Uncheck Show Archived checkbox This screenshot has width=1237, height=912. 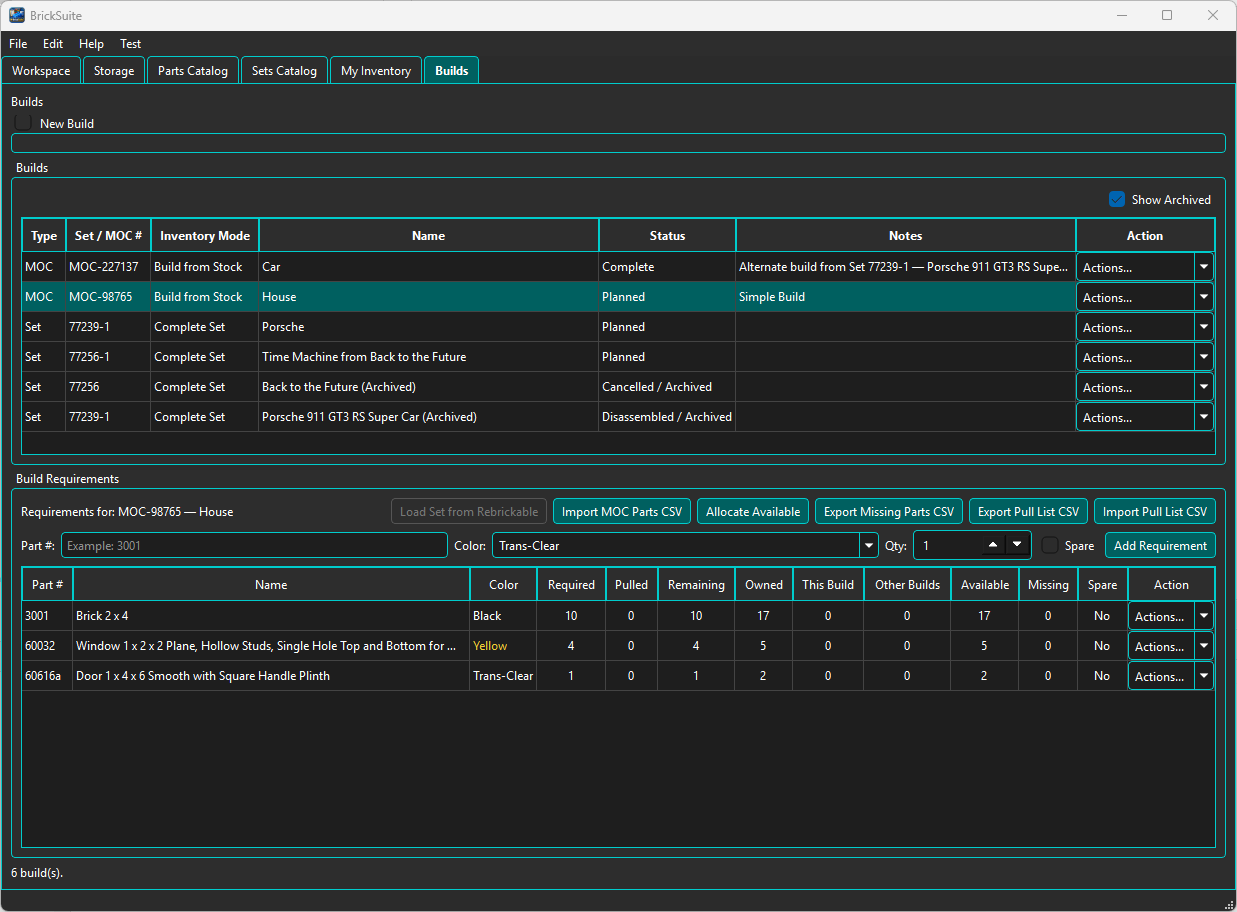pos(1117,199)
